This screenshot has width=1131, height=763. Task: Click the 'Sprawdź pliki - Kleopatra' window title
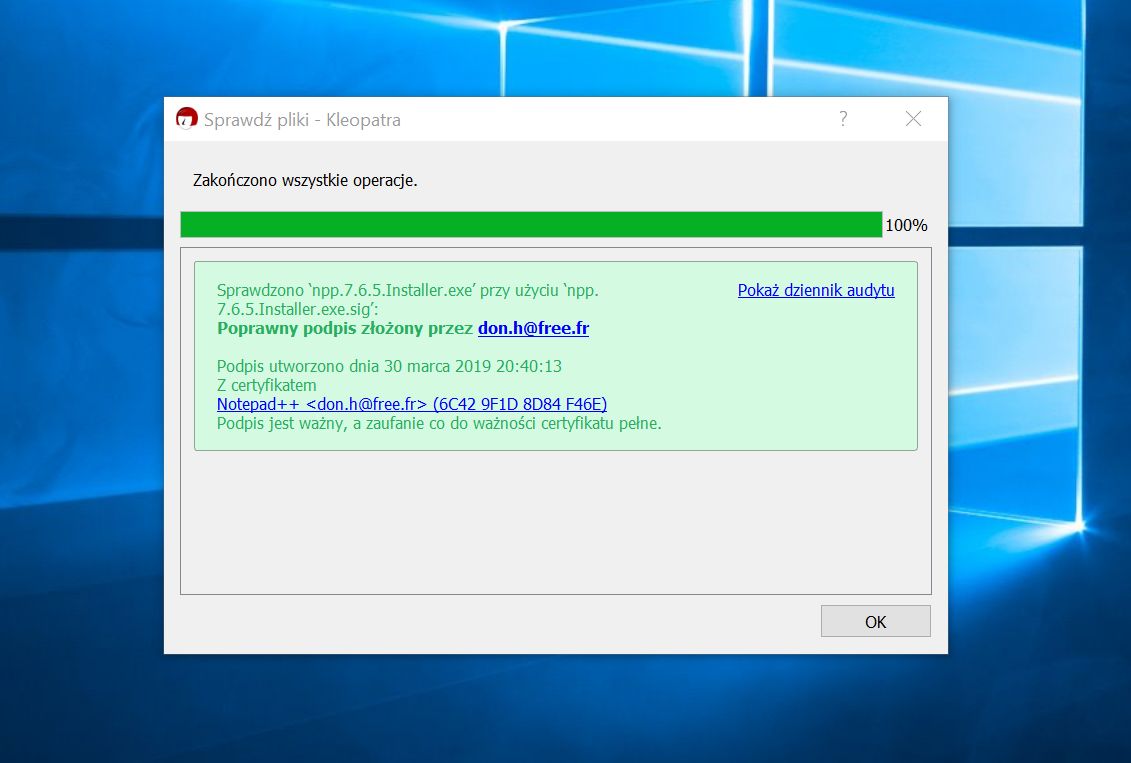(302, 120)
